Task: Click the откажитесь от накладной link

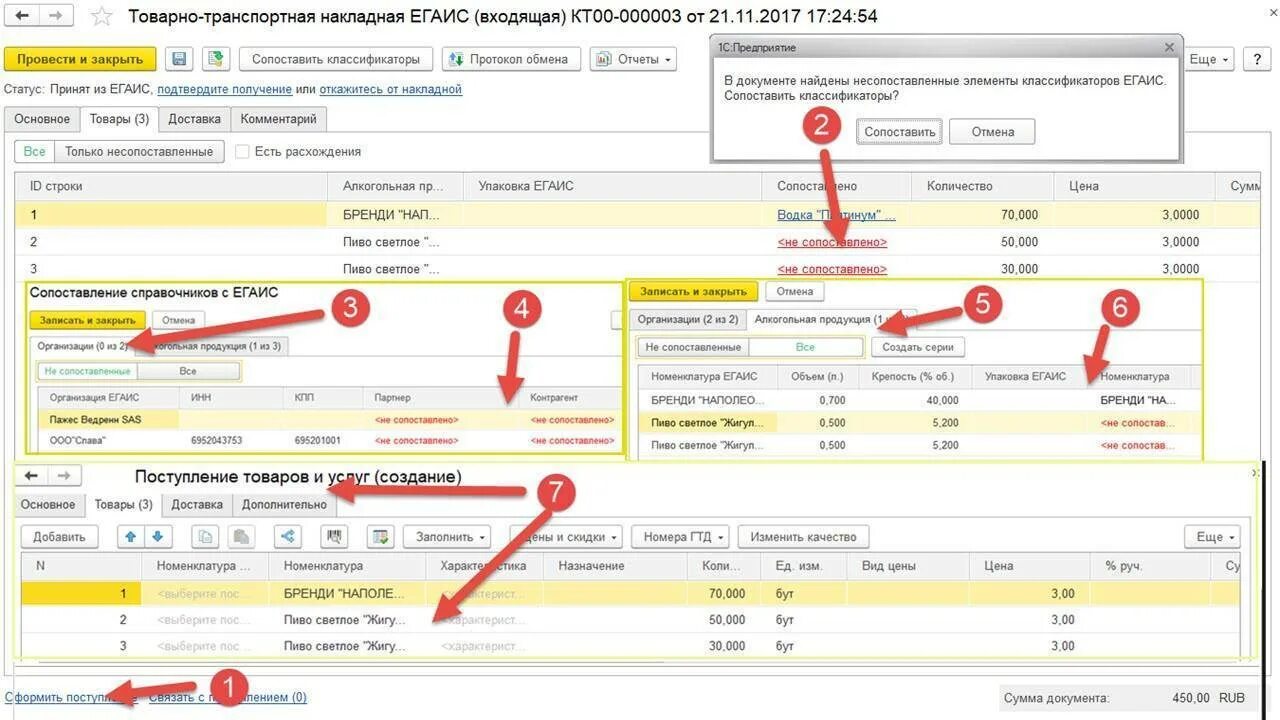Action: point(390,89)
